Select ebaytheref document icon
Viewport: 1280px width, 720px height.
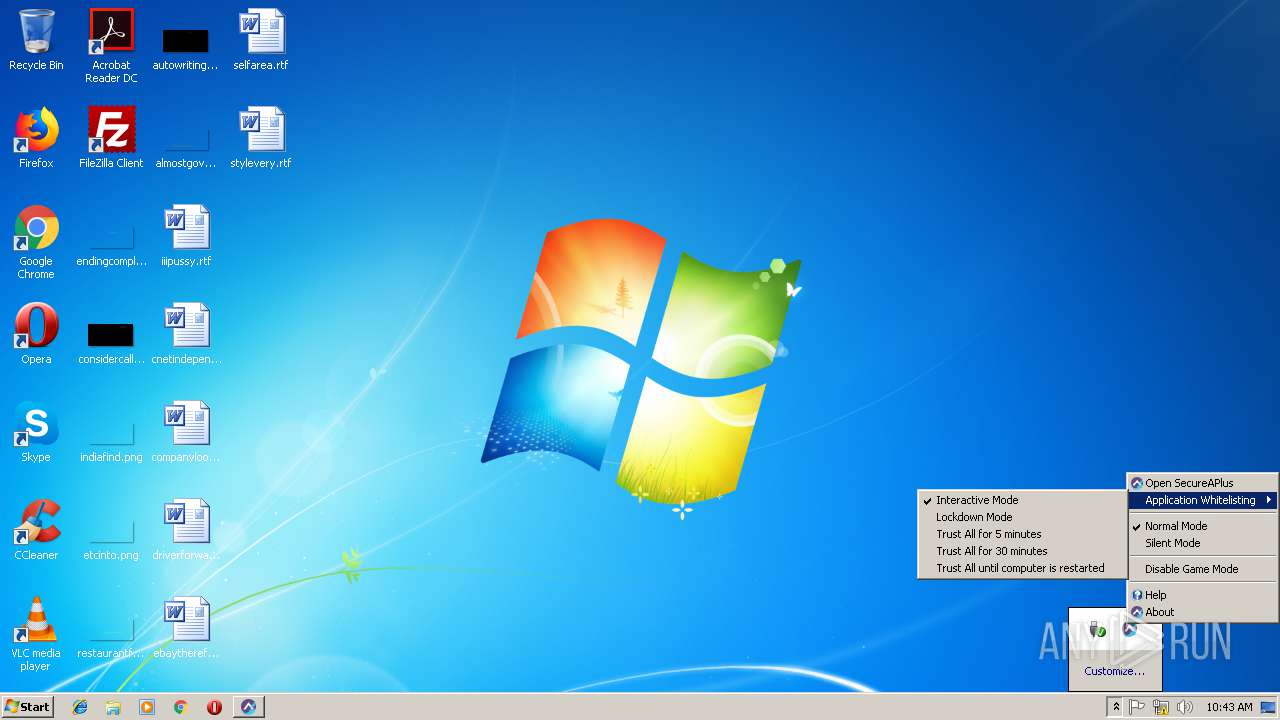[186, 628]
